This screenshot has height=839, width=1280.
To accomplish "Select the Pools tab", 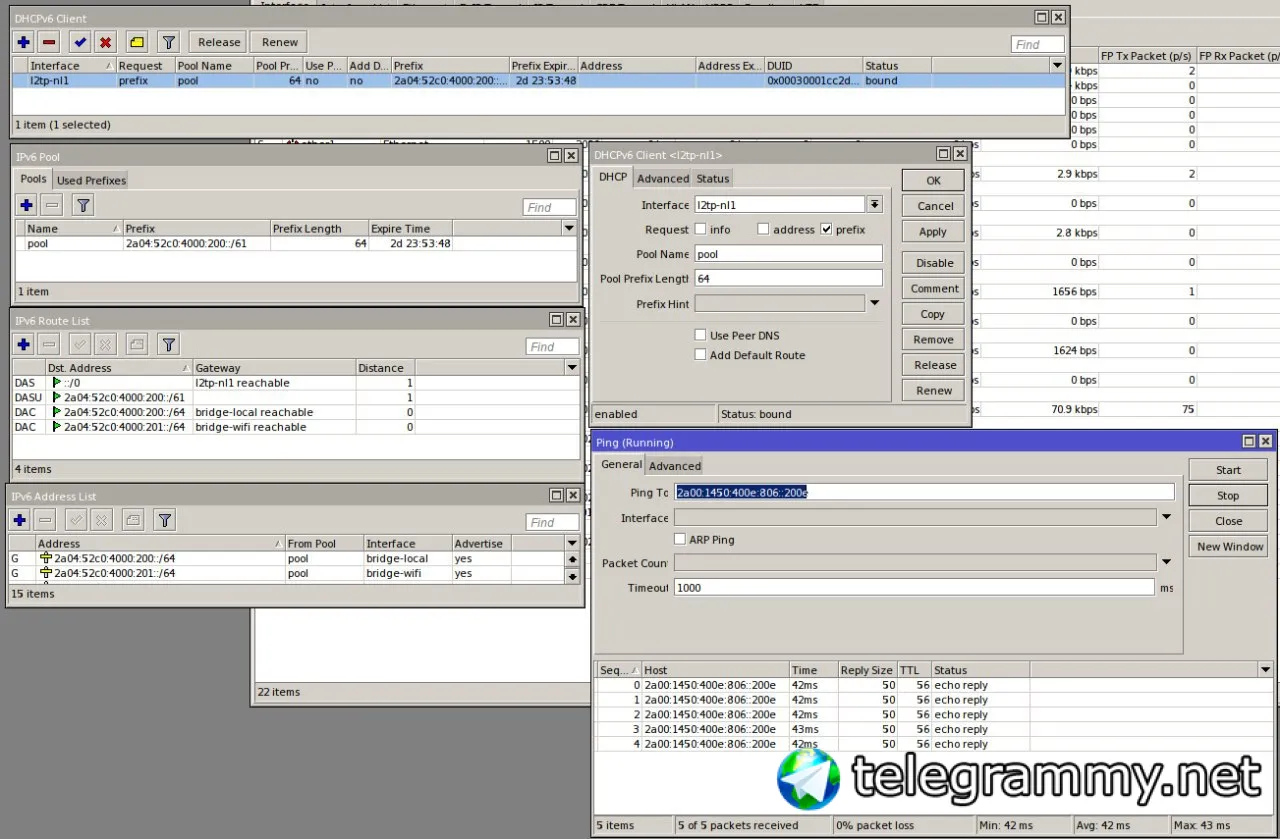I will tap(34, 179).
